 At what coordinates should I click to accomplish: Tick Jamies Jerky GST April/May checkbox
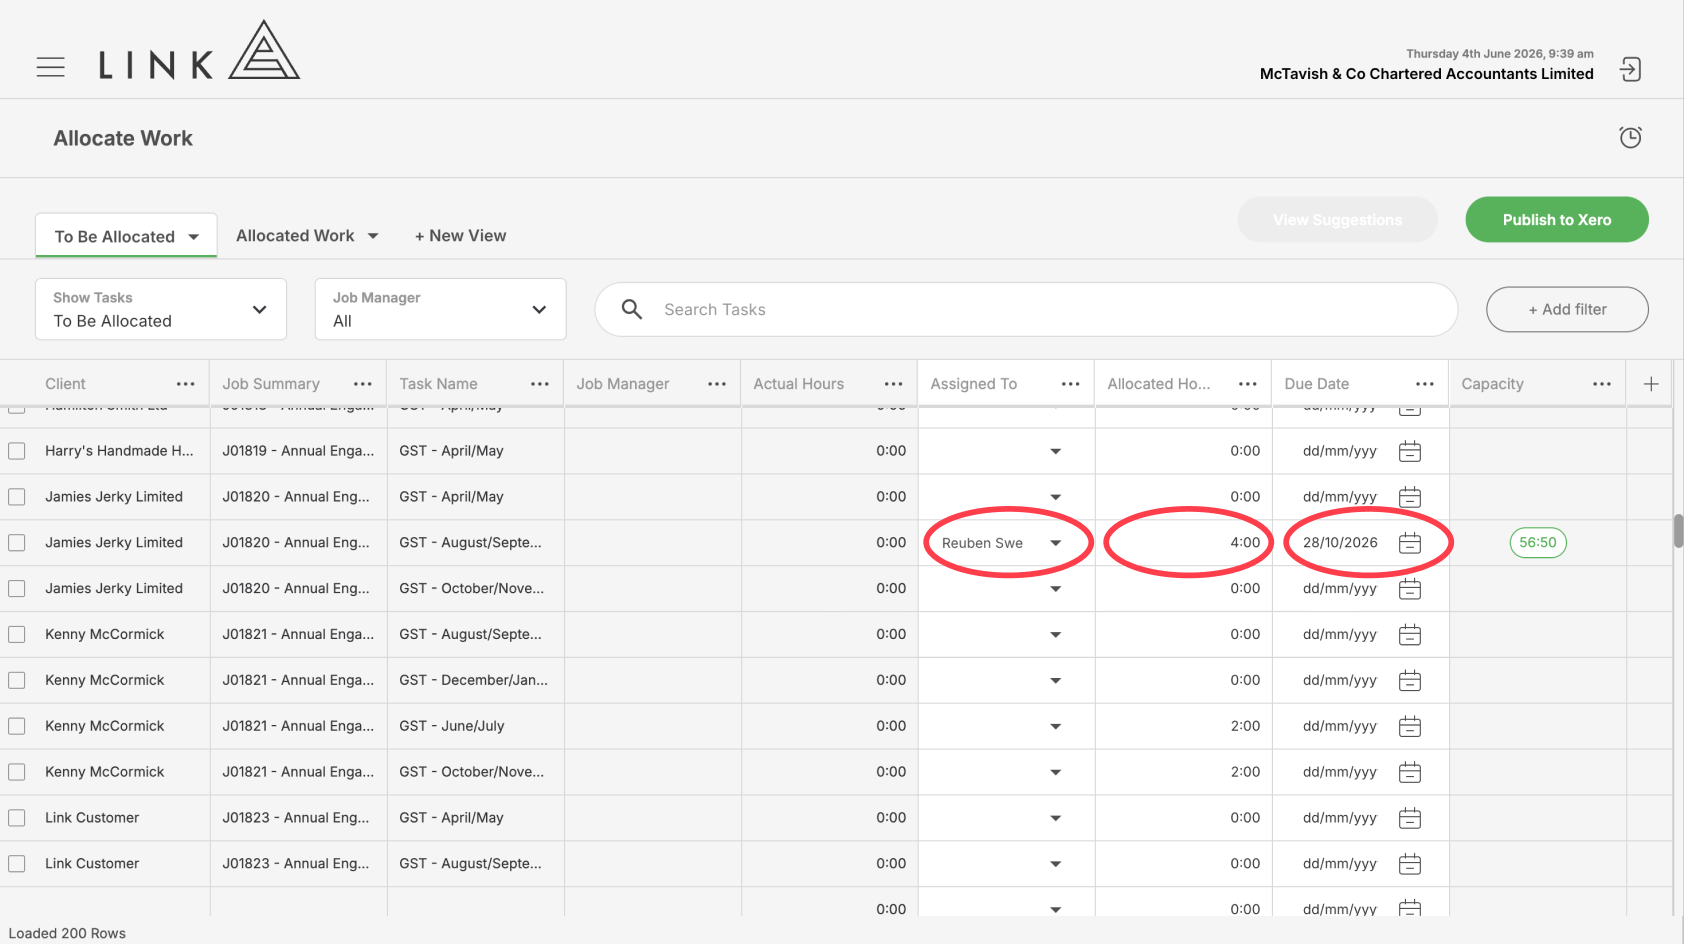pyautogui.click(x=17, y=497)
